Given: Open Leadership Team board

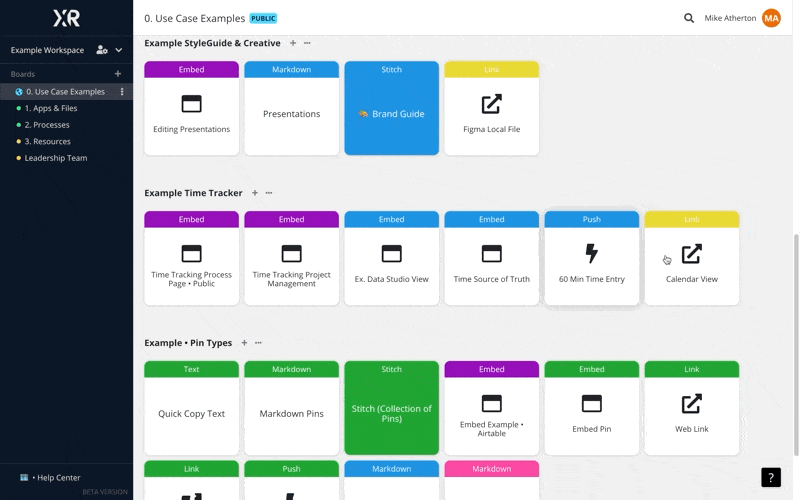Looking at the screenshot, I should click(x=56, y=158).
